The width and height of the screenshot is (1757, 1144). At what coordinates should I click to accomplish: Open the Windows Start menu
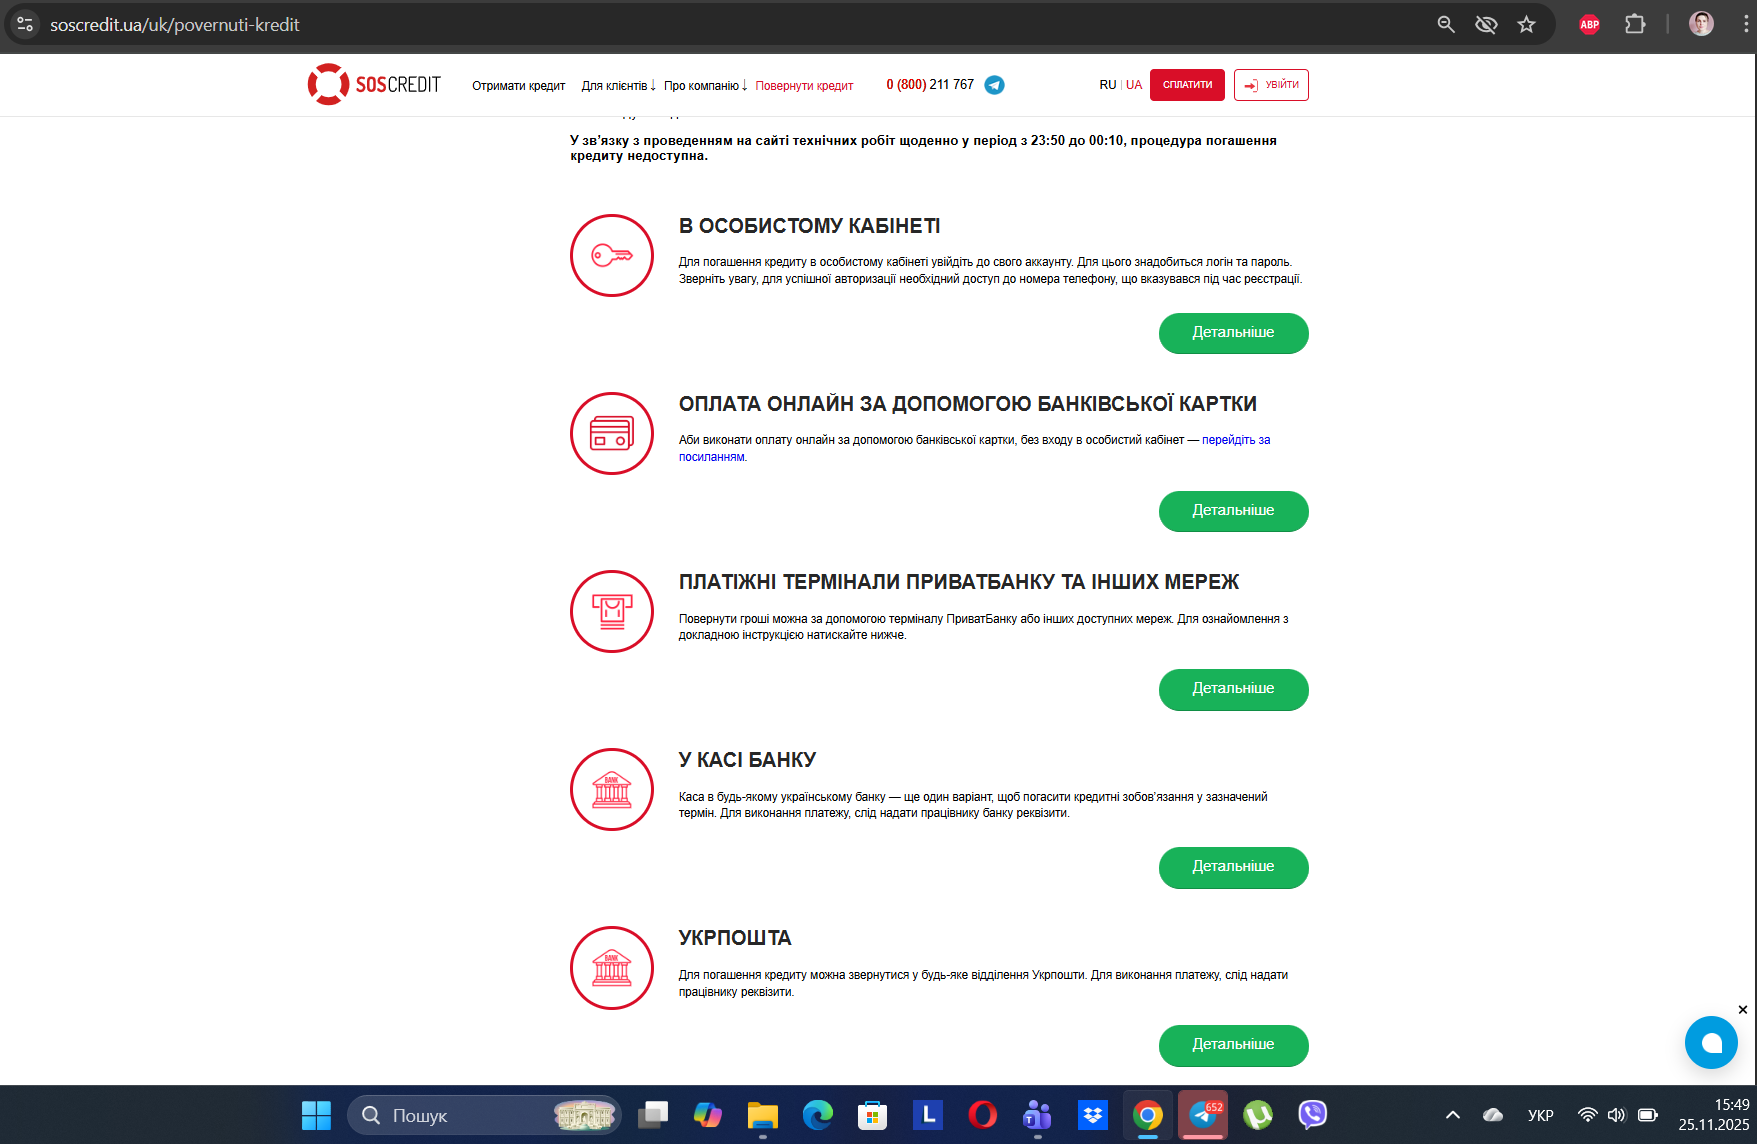click(316, 1115)
